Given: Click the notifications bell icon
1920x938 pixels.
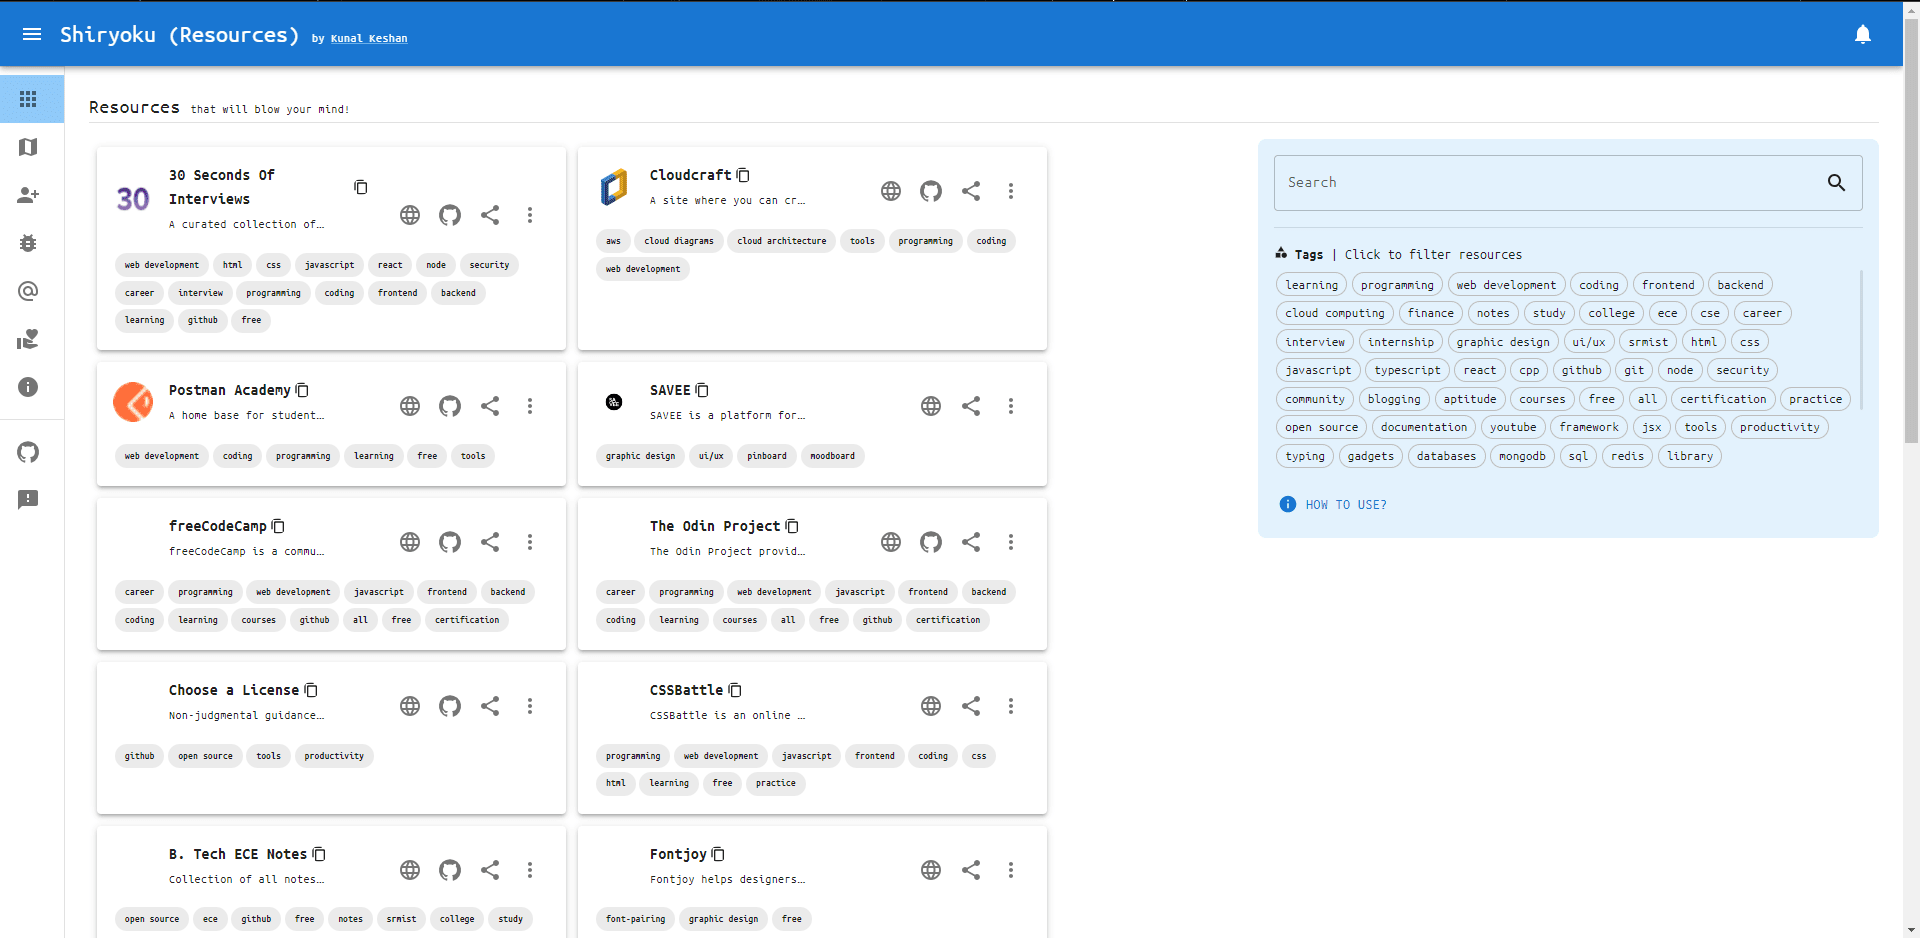Looking at the screenshot, I should point(1862,34).
